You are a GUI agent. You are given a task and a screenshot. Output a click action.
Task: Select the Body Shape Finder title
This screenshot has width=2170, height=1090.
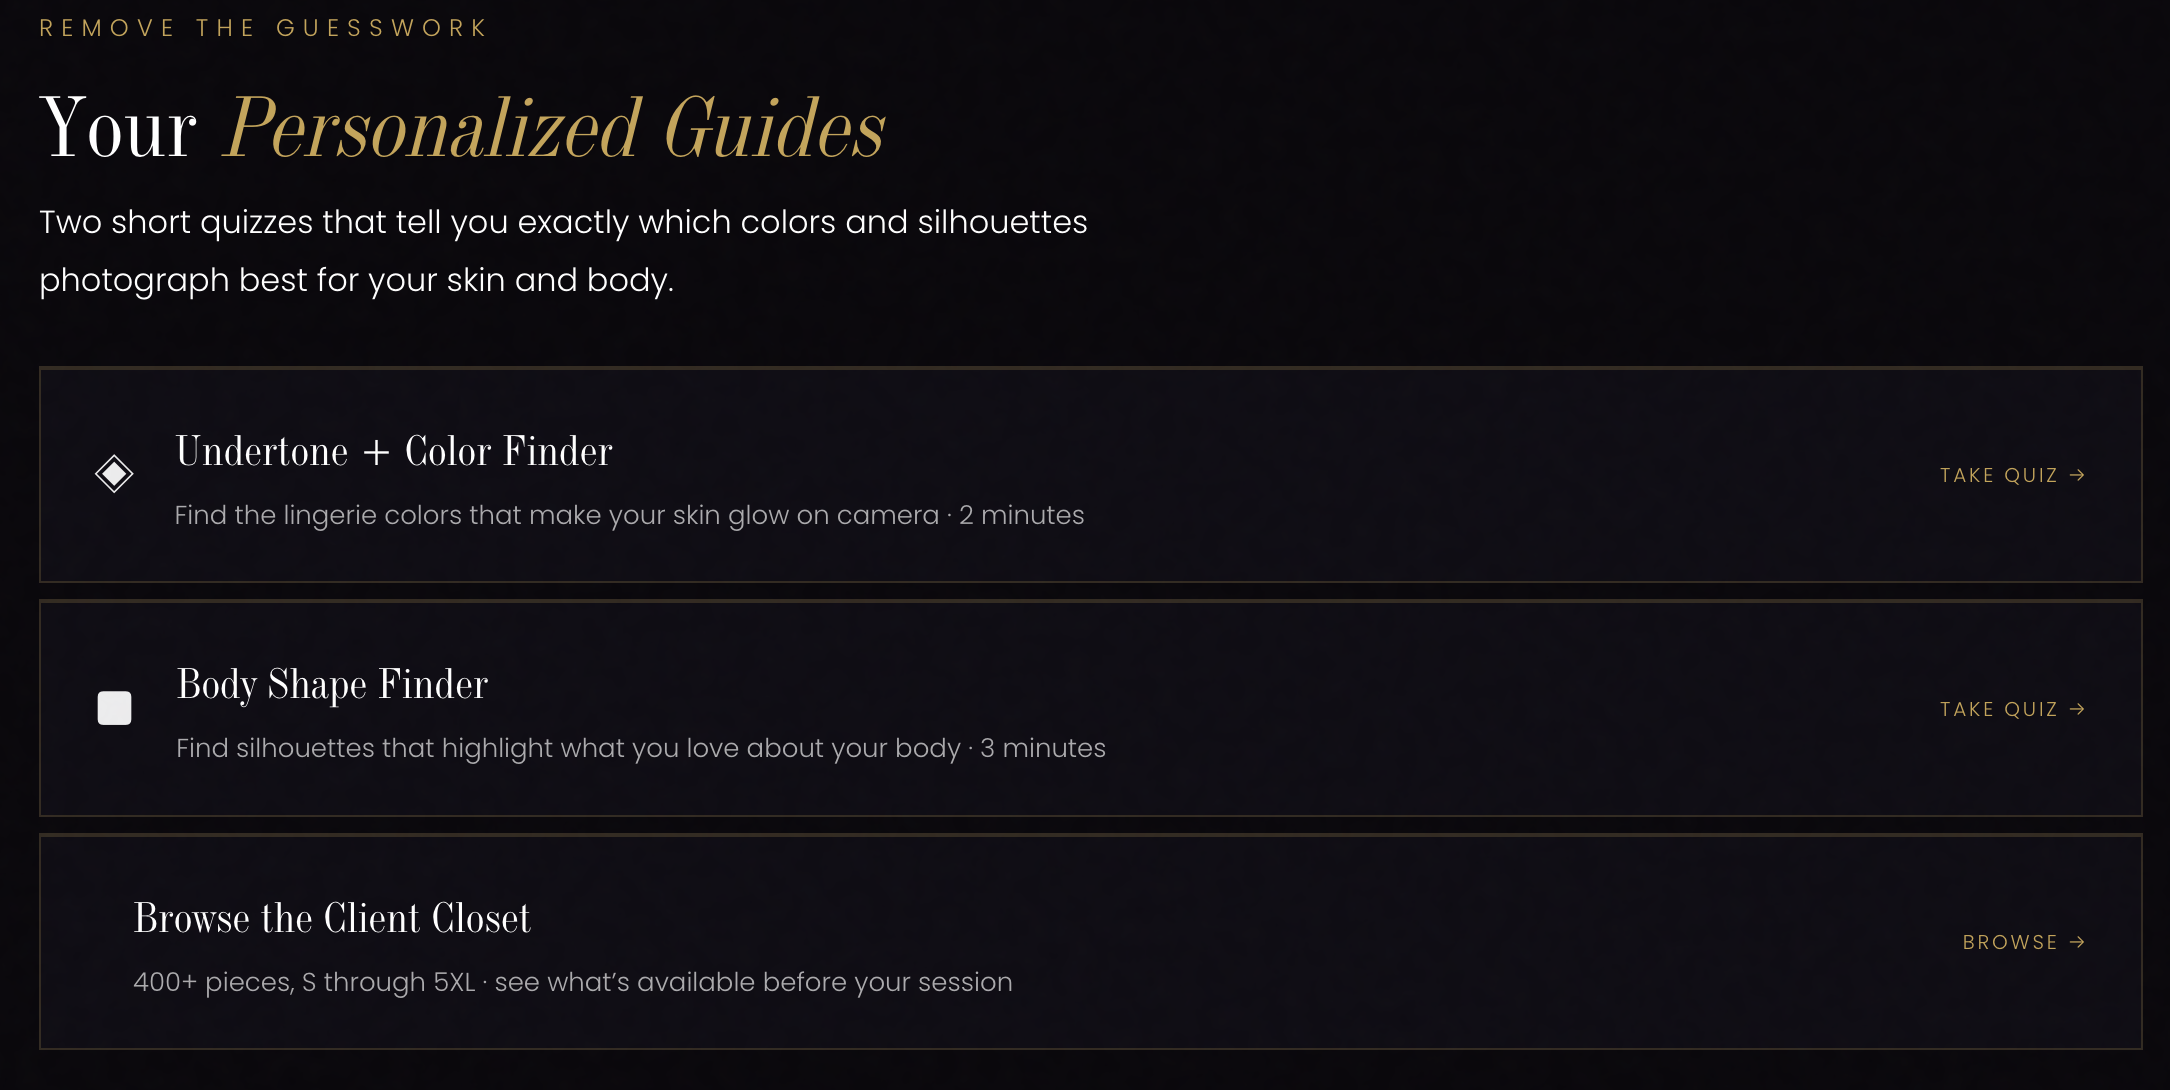332,685
